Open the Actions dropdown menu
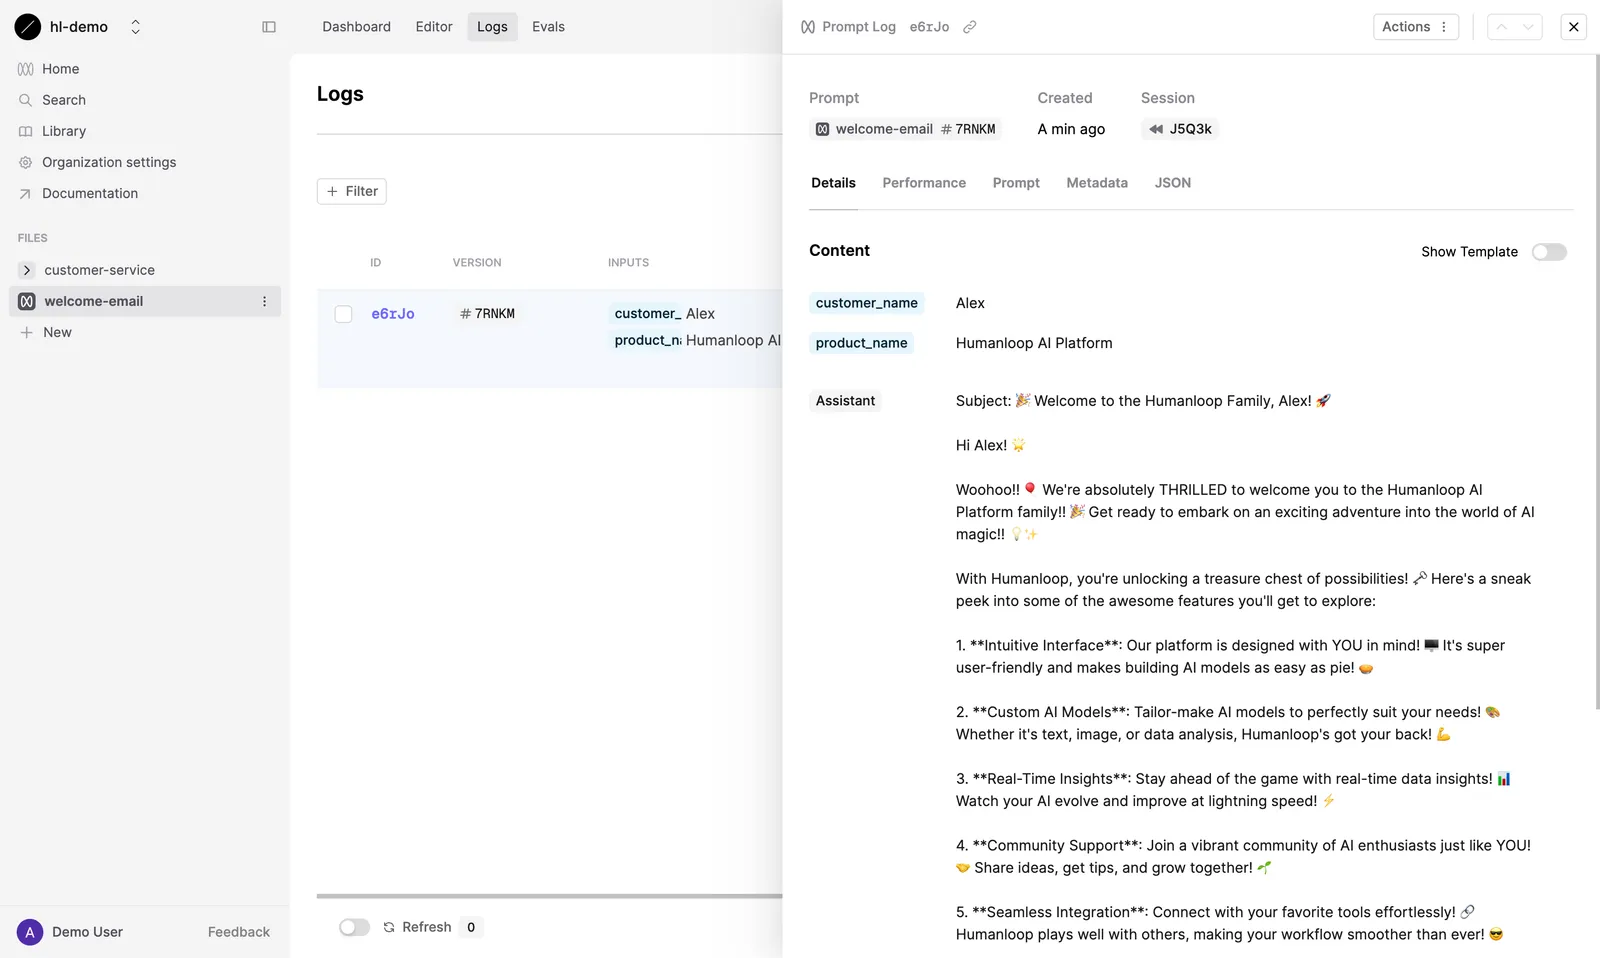1600x958 pixels. point(1416,27)
